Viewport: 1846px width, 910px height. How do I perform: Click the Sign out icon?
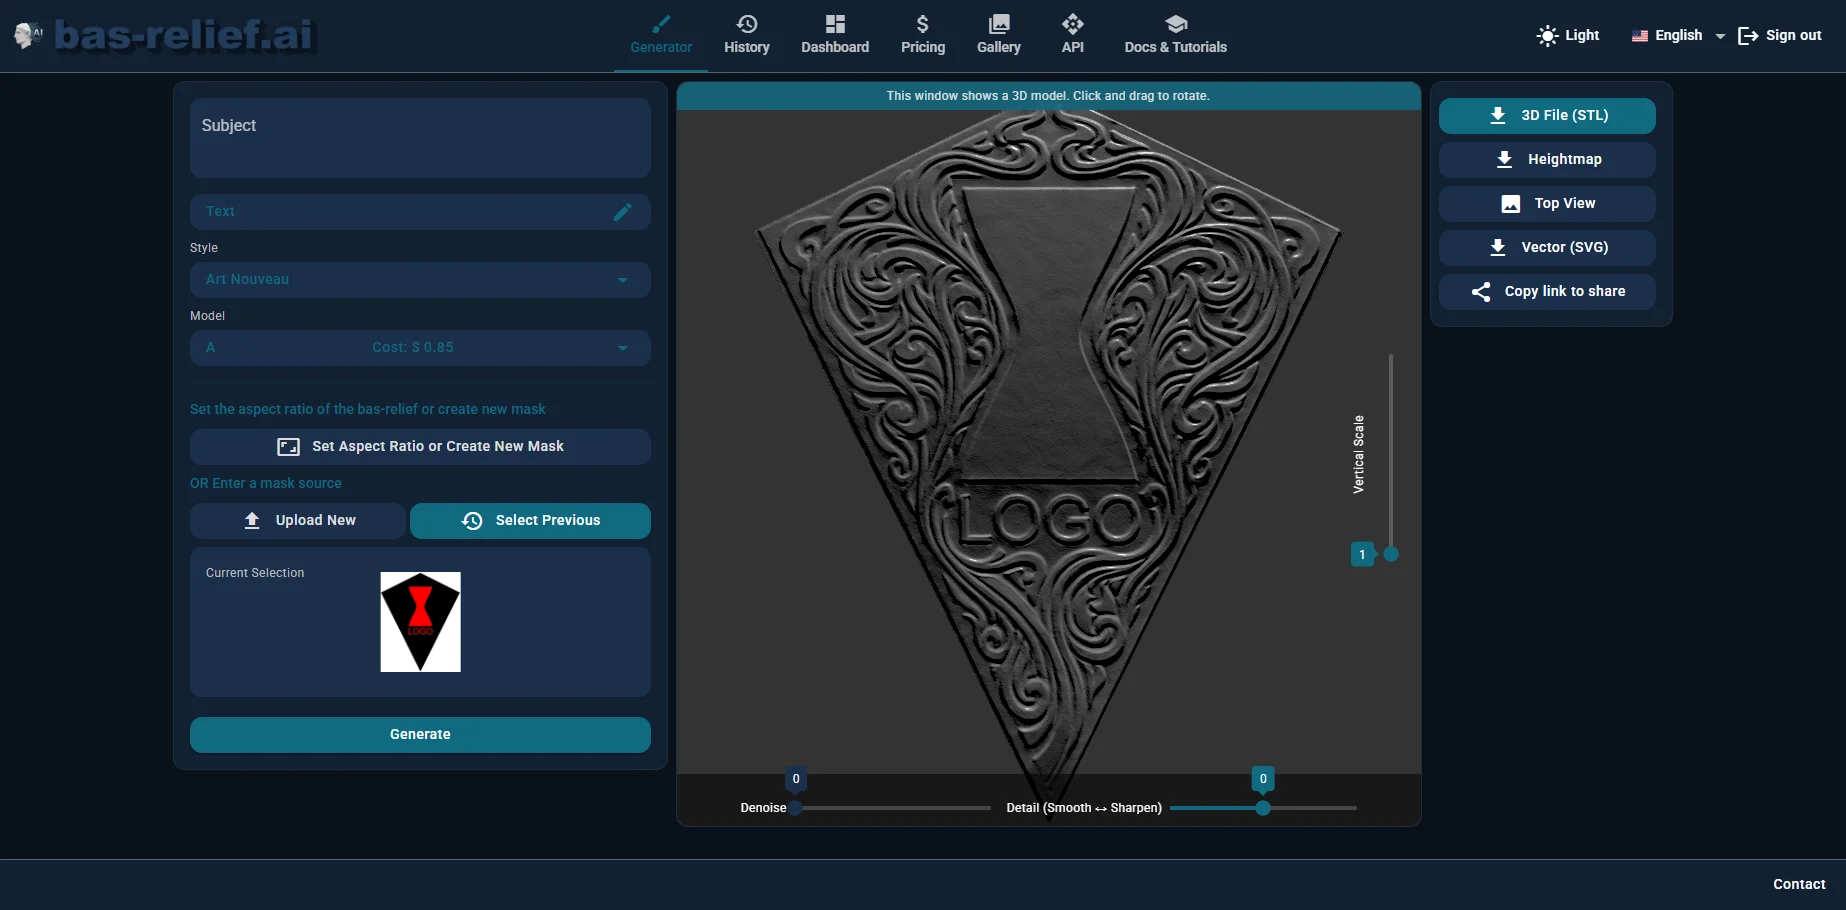point(1747,36)
